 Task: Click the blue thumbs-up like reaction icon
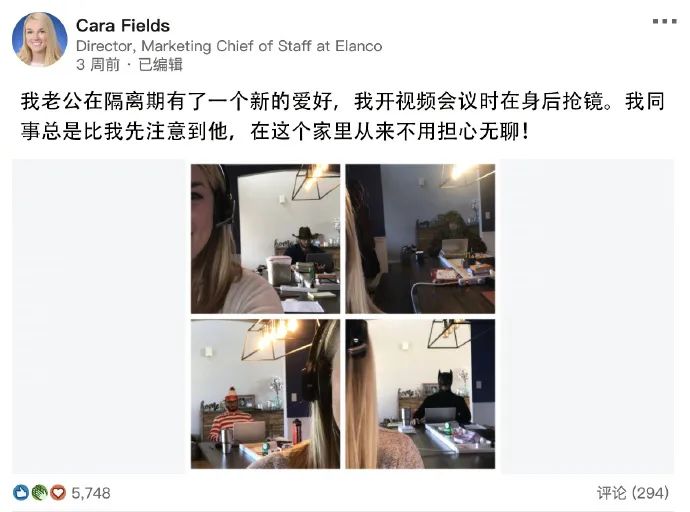[21, 492]
